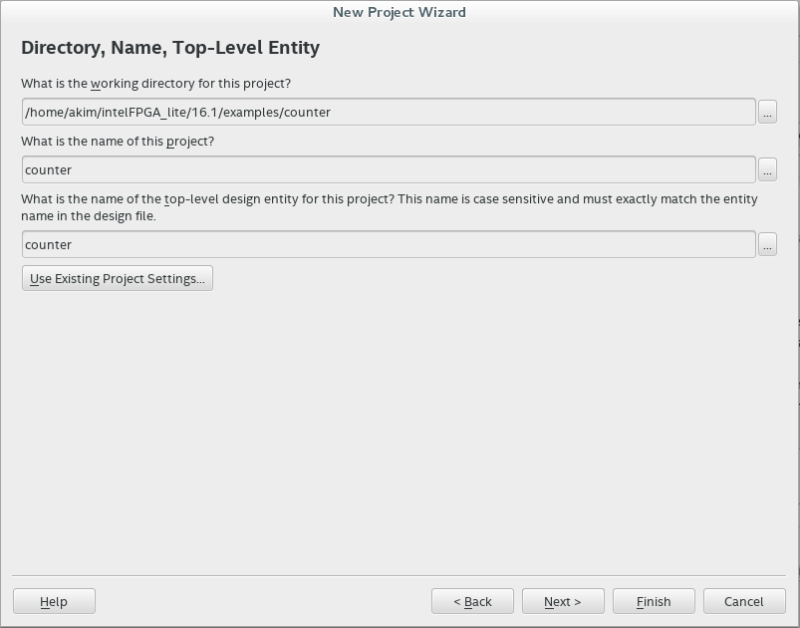The height and width of the screenshot is (628, 800).
Task: Click Use Existing Project Settings button
Action: [x=117, y=278]
